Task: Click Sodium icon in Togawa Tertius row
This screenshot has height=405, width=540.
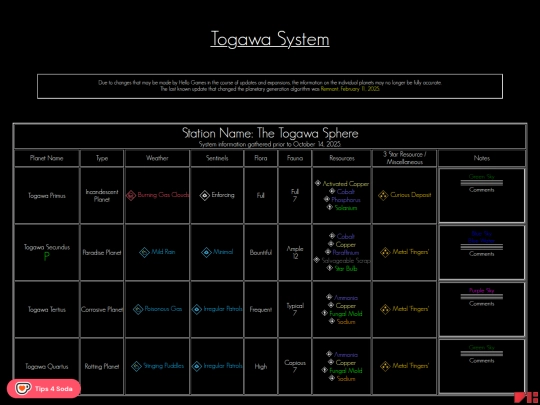Action: [x=332, y=321]
